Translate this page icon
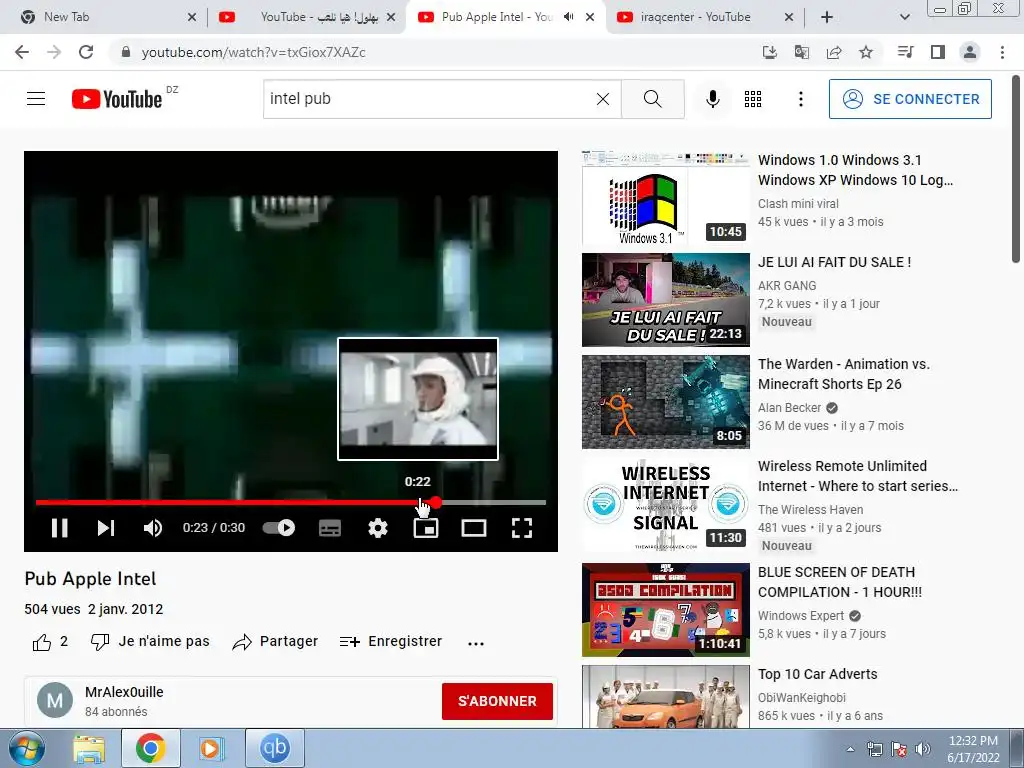 tap(802, 52)
